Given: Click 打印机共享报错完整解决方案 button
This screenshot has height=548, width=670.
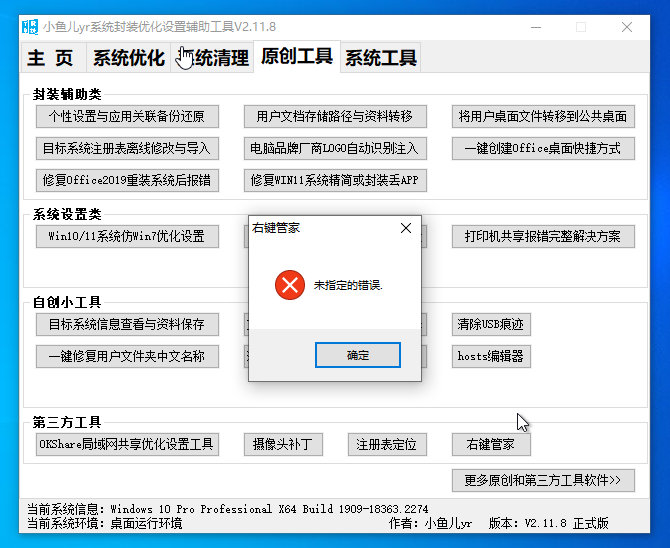Looking at the screenshot, I should point(543,236).
